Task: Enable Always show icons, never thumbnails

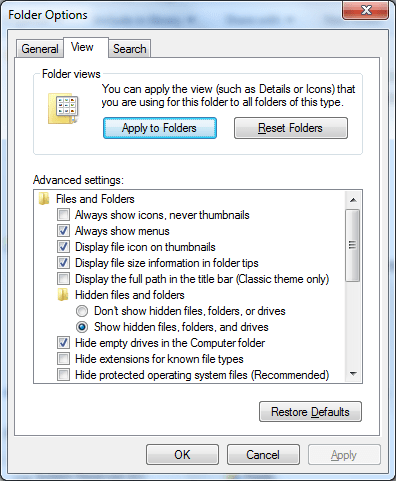Action: (63, 215)
